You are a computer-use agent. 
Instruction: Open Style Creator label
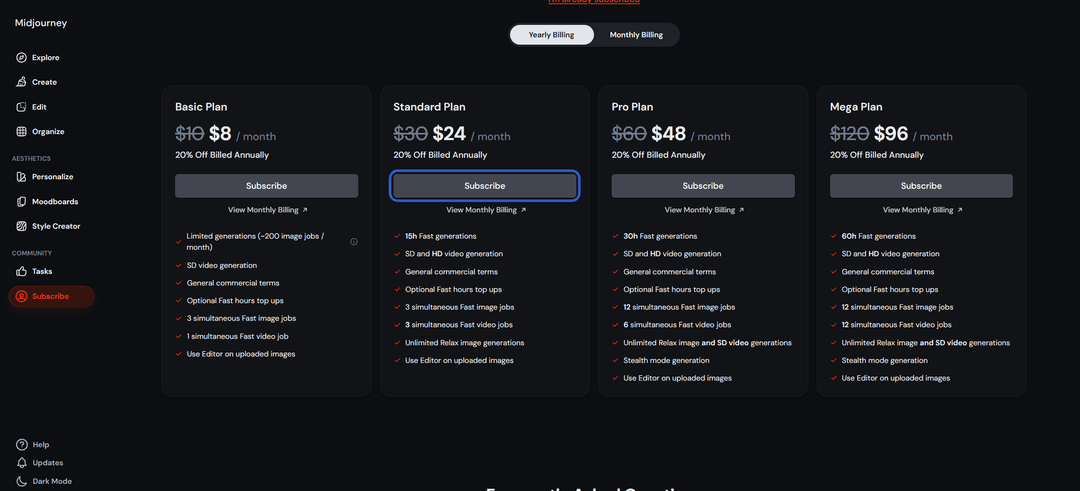[56, 226]
